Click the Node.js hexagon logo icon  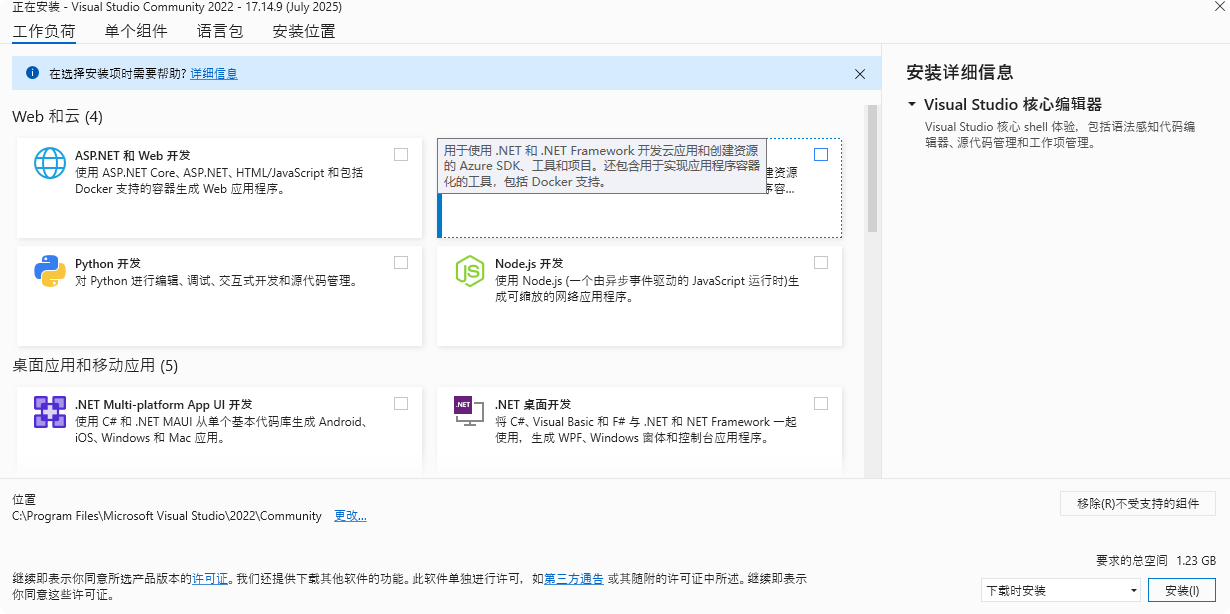(x=470, y=270)
